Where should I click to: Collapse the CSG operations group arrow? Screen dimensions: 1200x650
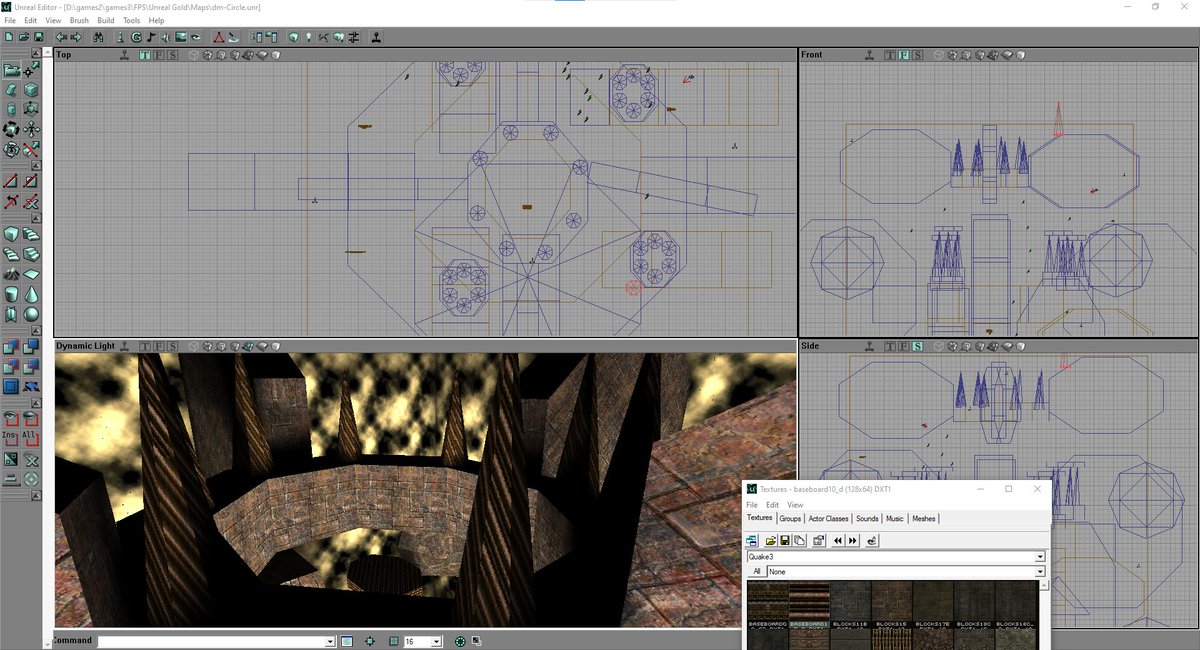tap(36, 332)
